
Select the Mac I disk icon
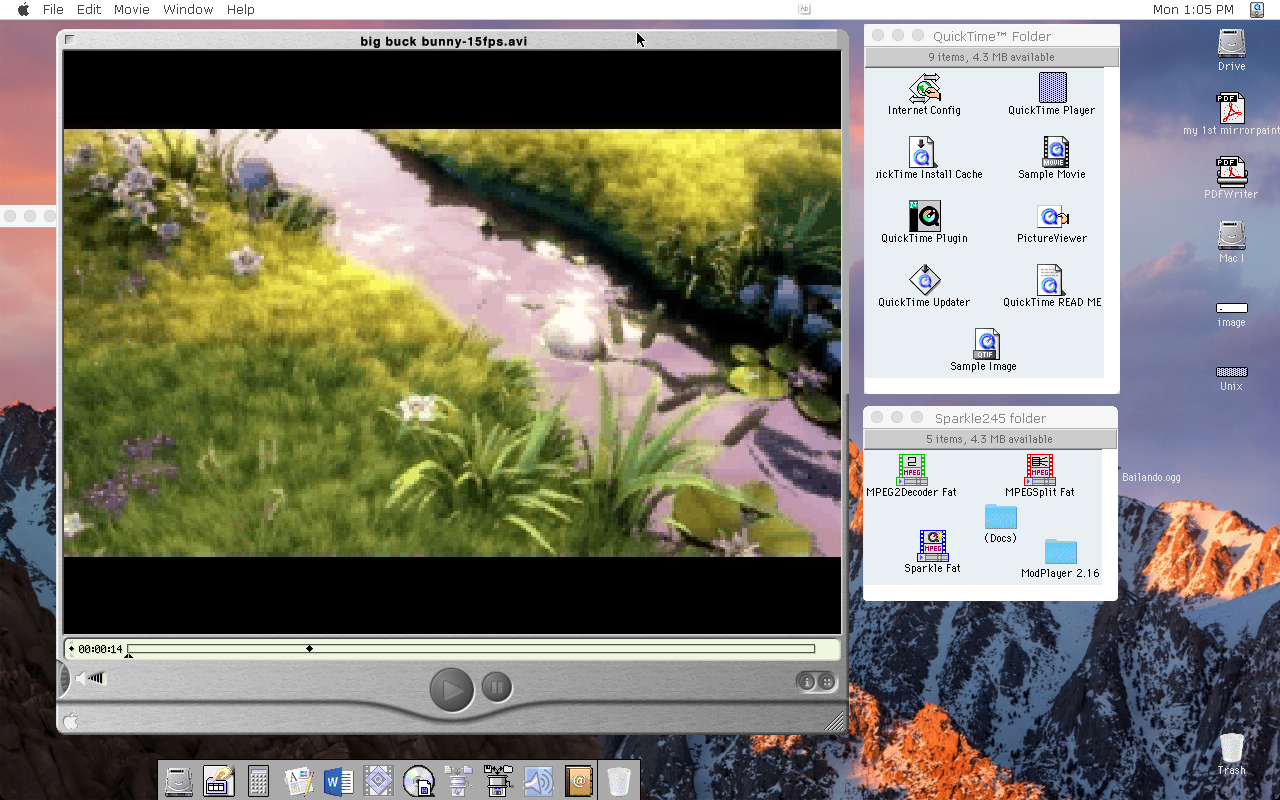tap(1232, 236)
